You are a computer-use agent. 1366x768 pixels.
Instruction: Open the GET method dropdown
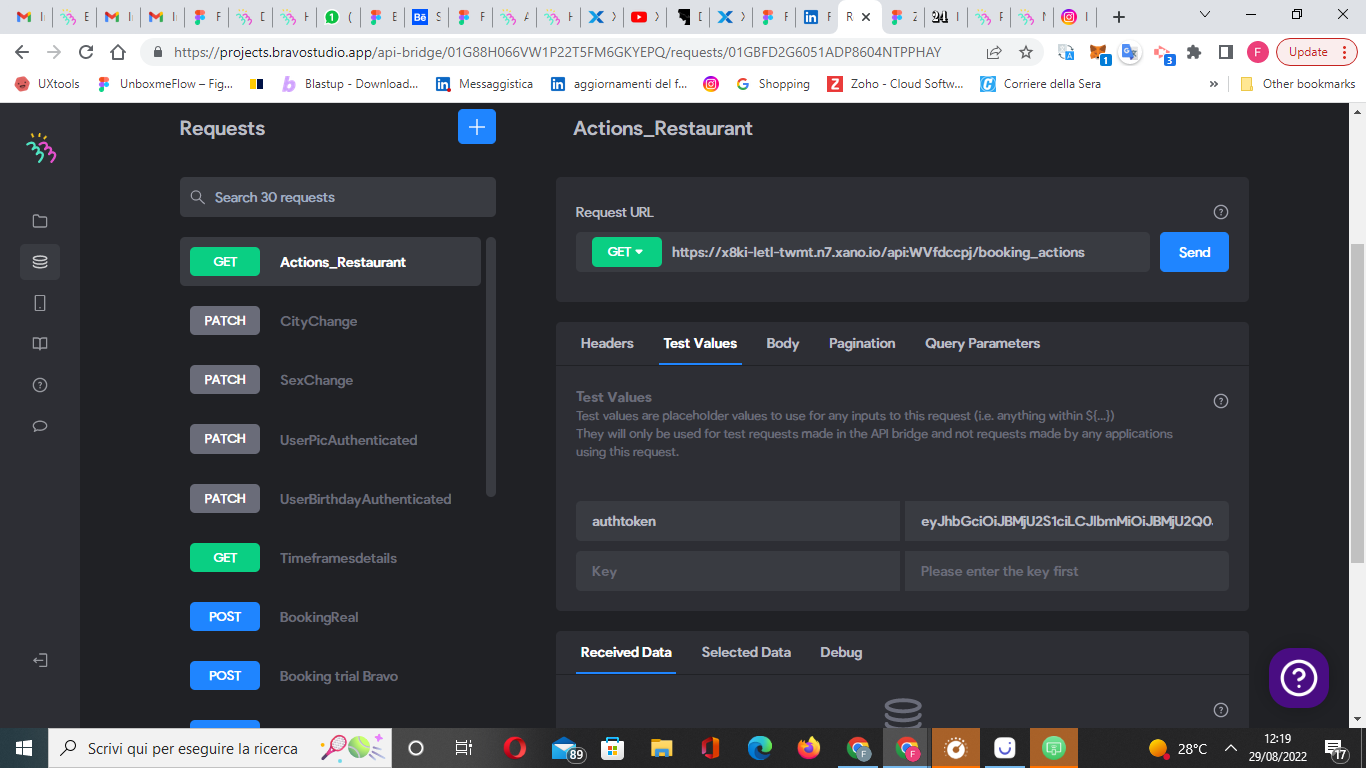pos(626,252)
